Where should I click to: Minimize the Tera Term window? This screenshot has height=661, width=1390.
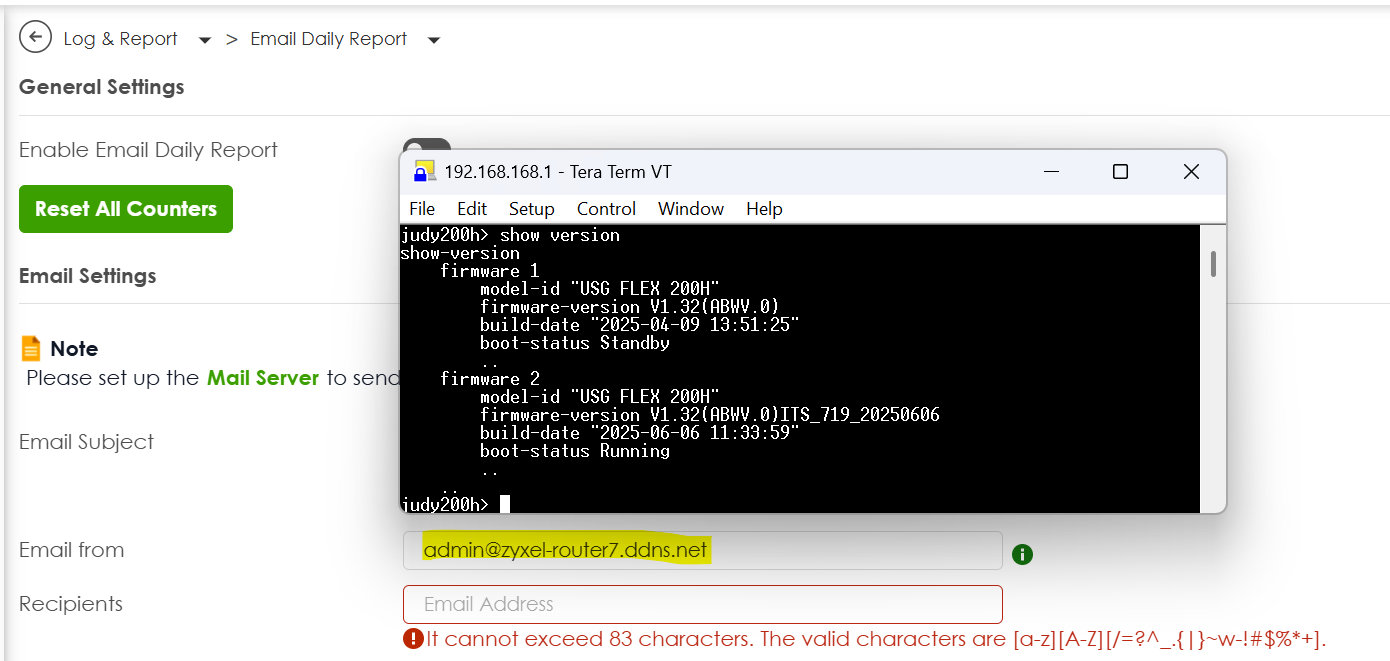[1050, 172]
